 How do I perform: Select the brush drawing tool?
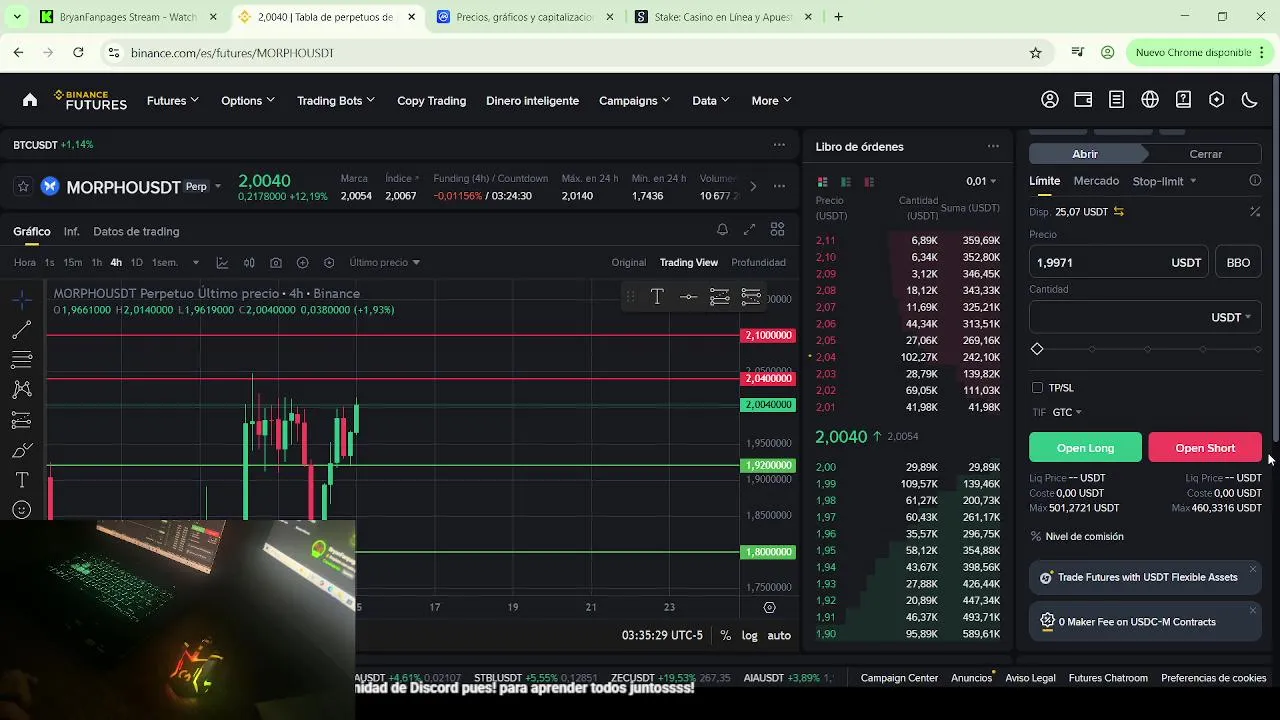pos(22,450)
